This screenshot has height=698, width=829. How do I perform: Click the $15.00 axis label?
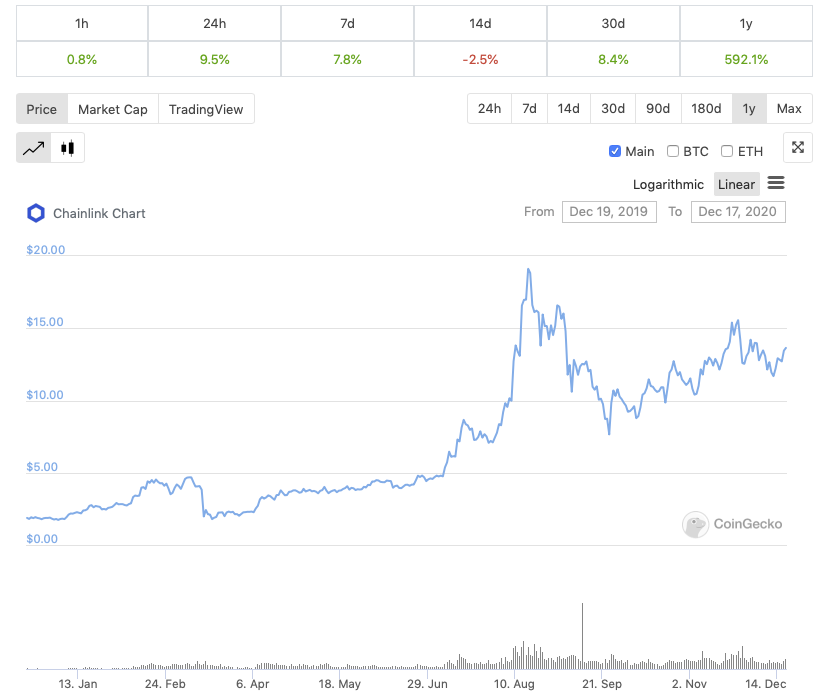click(45, 322)
